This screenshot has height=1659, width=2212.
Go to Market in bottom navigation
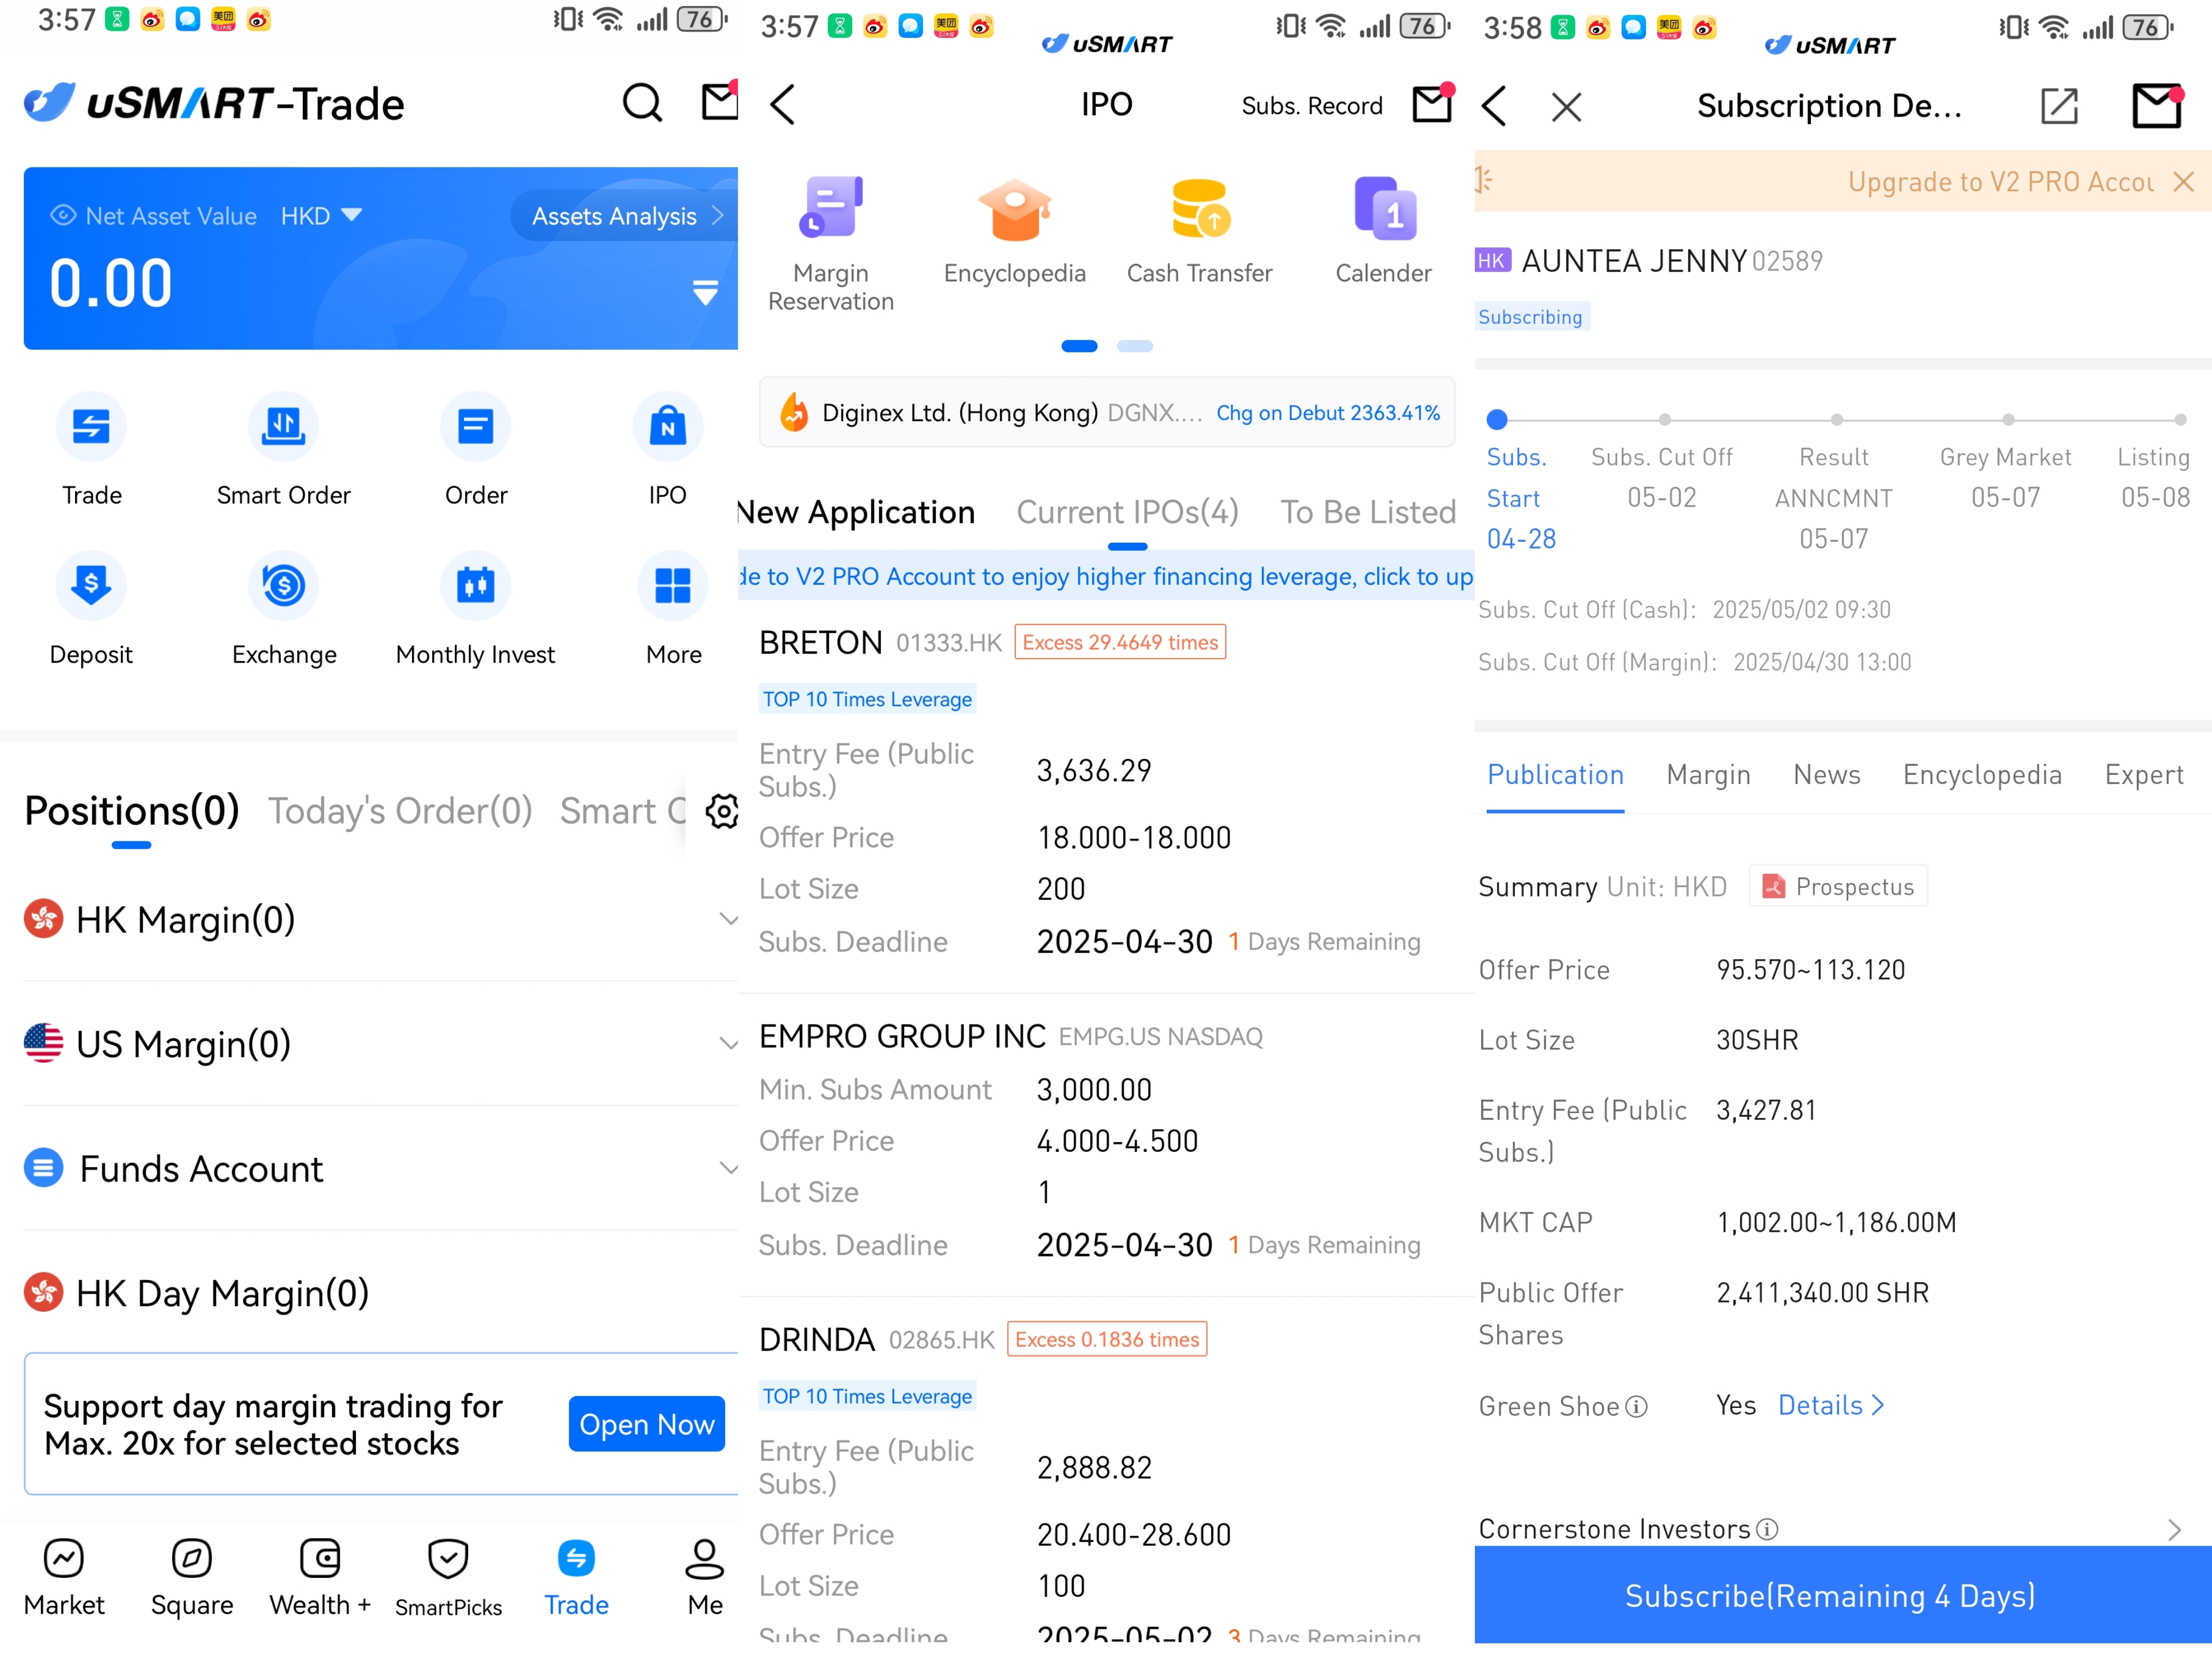(x=64, y=1578)
